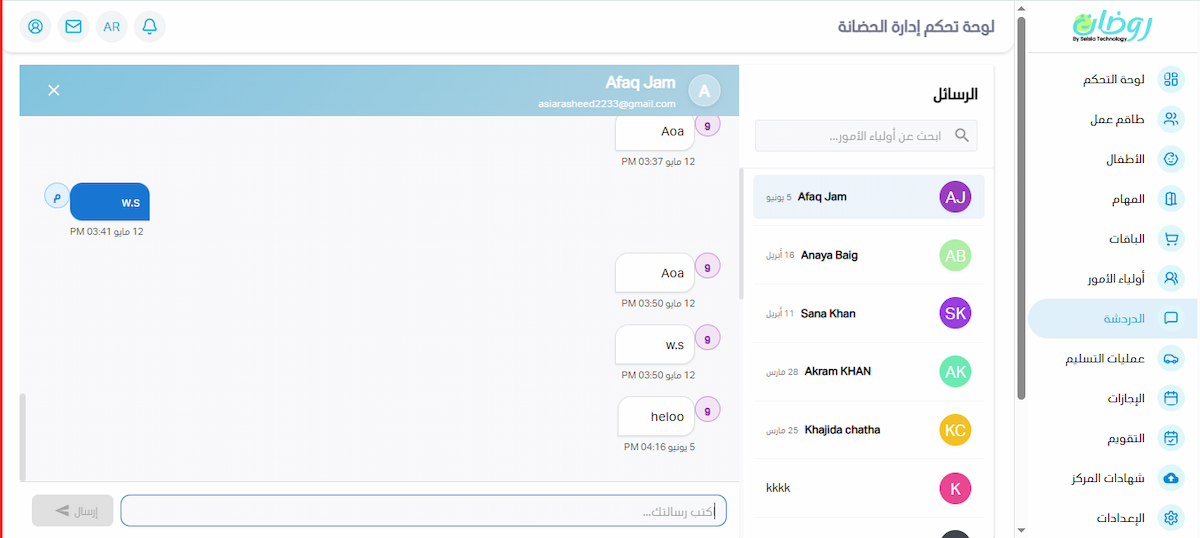This screenshot has width=1200, height=538.
Task: Click the Delivery operations car icon
Action: click(x=1170, y=358)
